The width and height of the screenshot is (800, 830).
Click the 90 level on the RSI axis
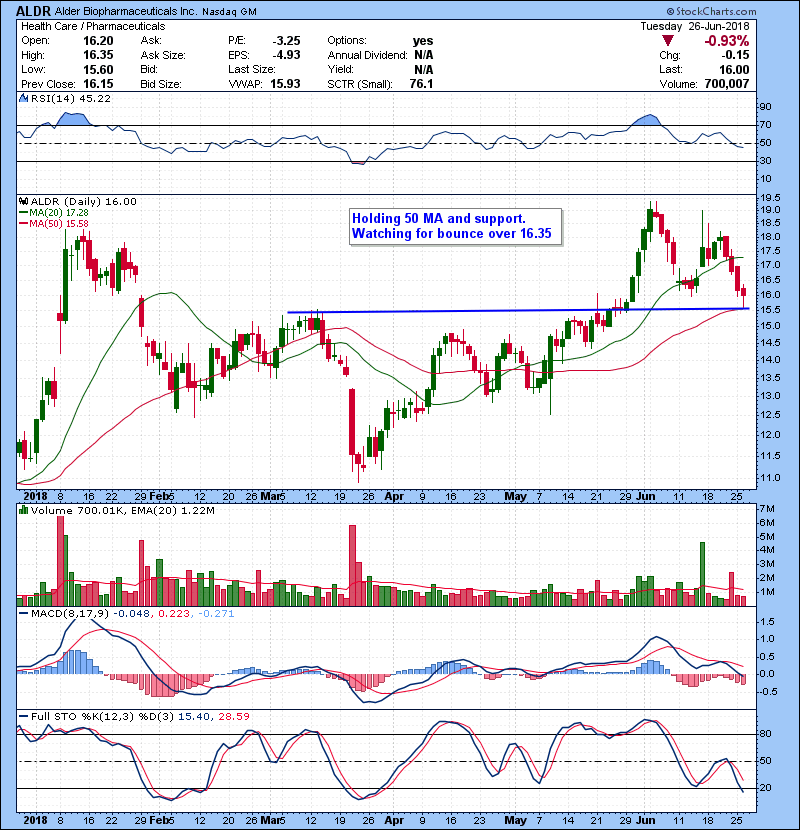pos(766,107)
